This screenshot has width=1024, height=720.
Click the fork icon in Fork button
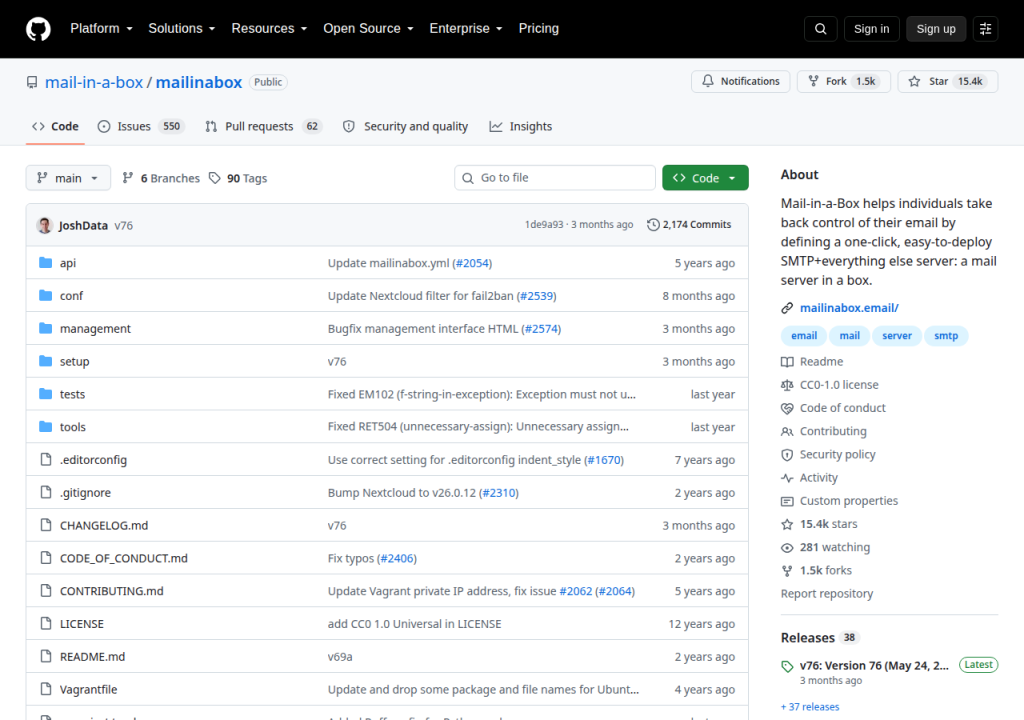(x=814, y=81)
